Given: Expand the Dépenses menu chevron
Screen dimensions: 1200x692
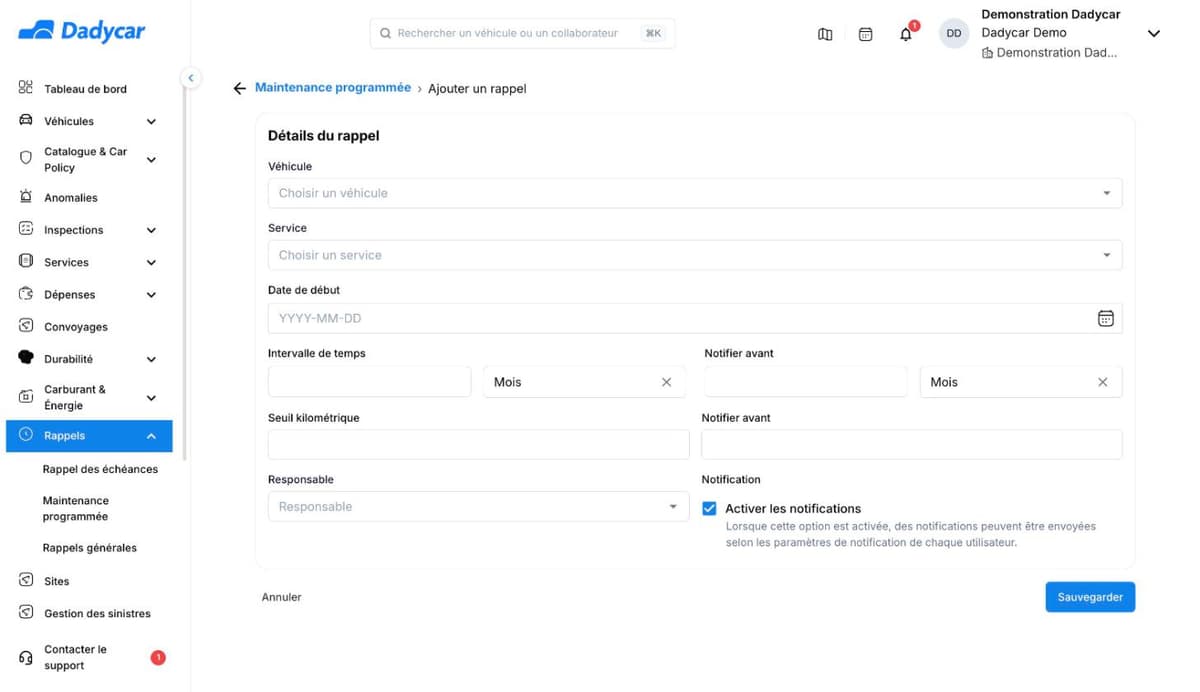Looking at the screenshot, I should 151,295.
